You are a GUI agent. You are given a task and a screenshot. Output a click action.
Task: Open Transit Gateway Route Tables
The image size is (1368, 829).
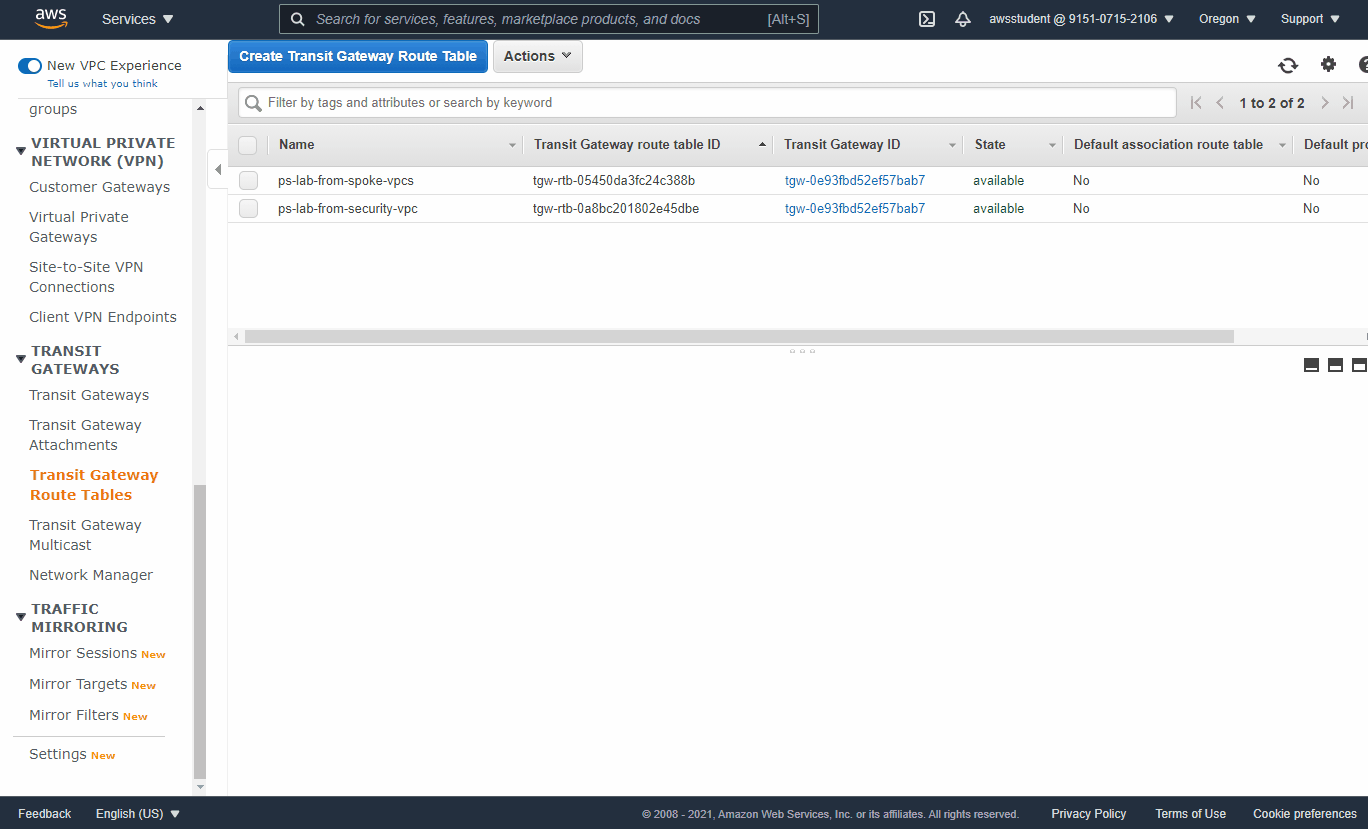pos(94,485)
